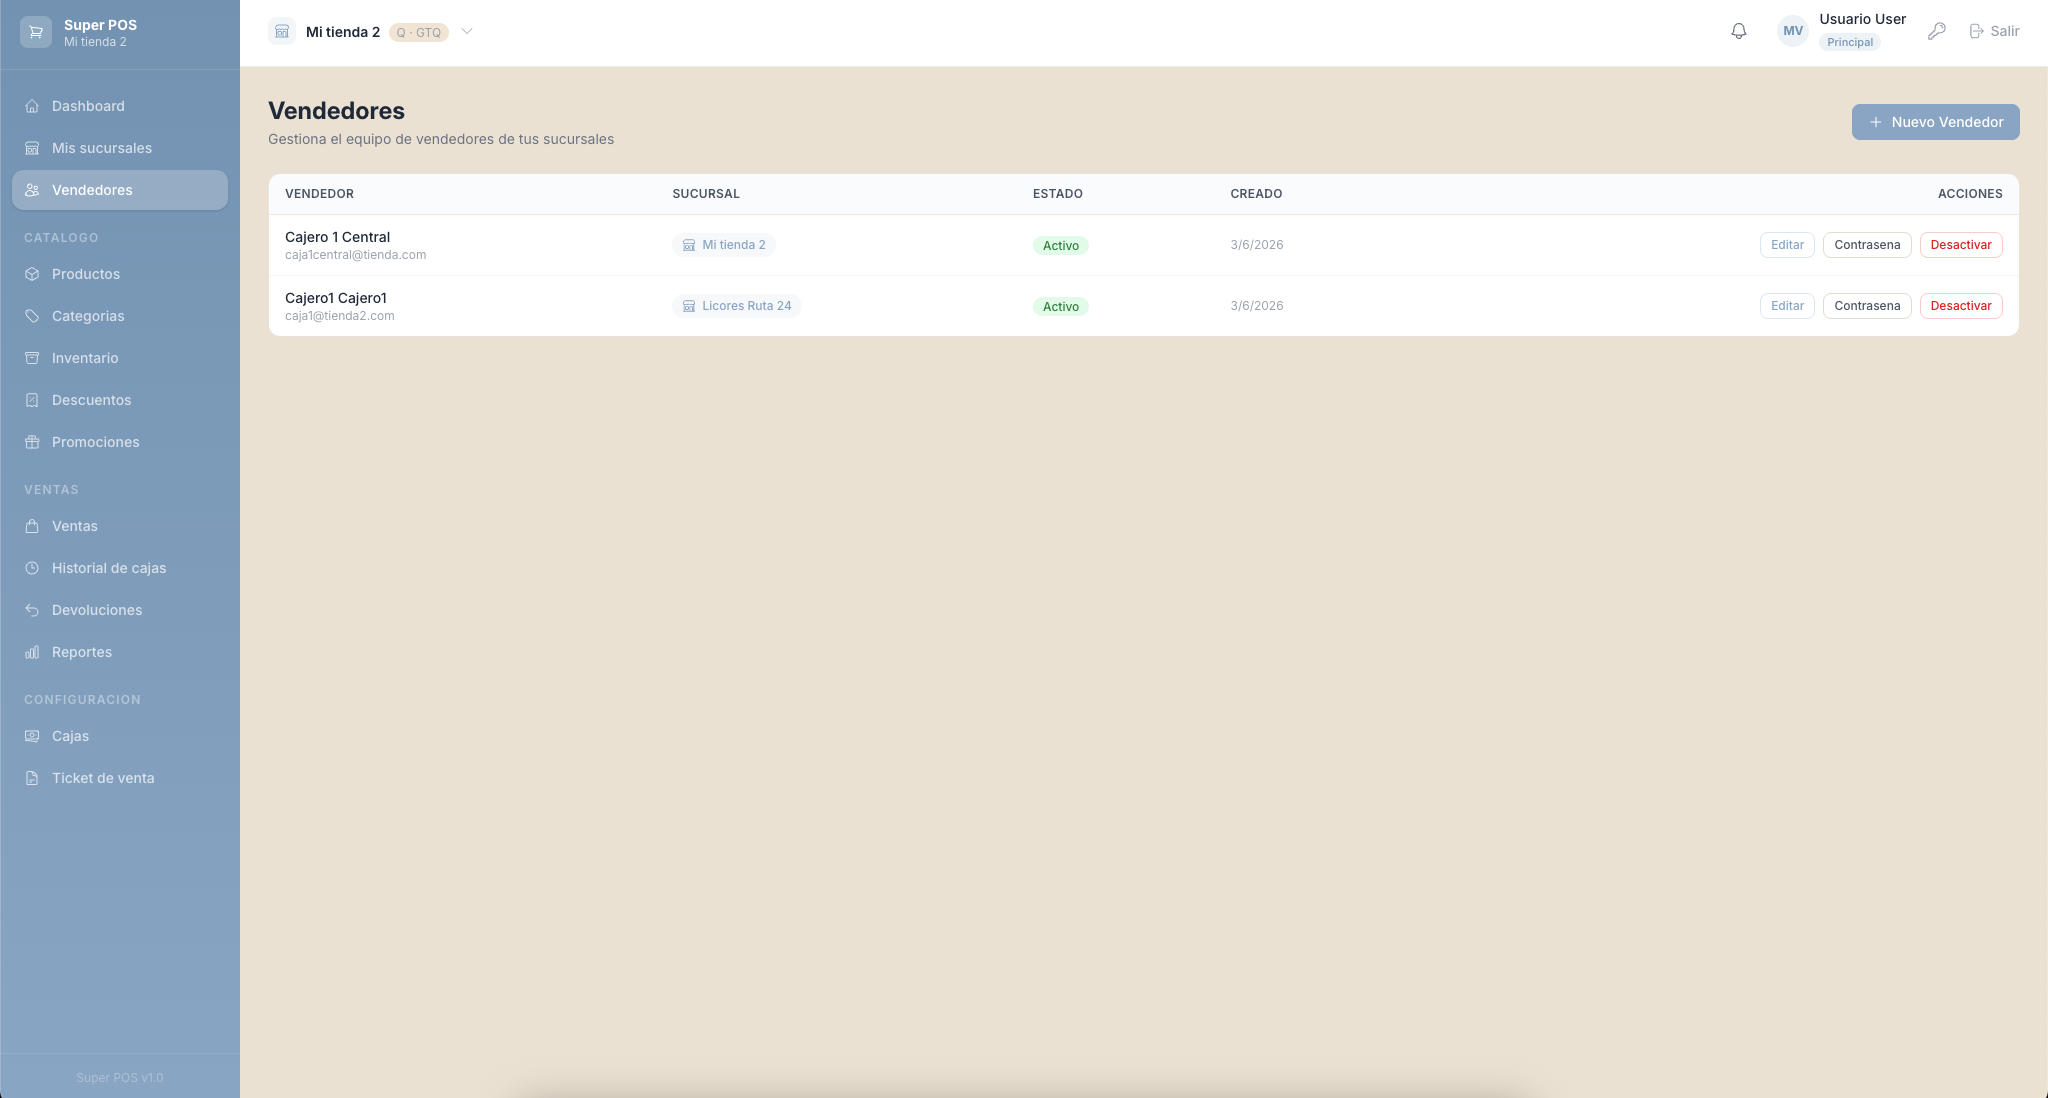
Task: Expand the Mi tienda 2 store dropdown
Action: click(467, 32)
